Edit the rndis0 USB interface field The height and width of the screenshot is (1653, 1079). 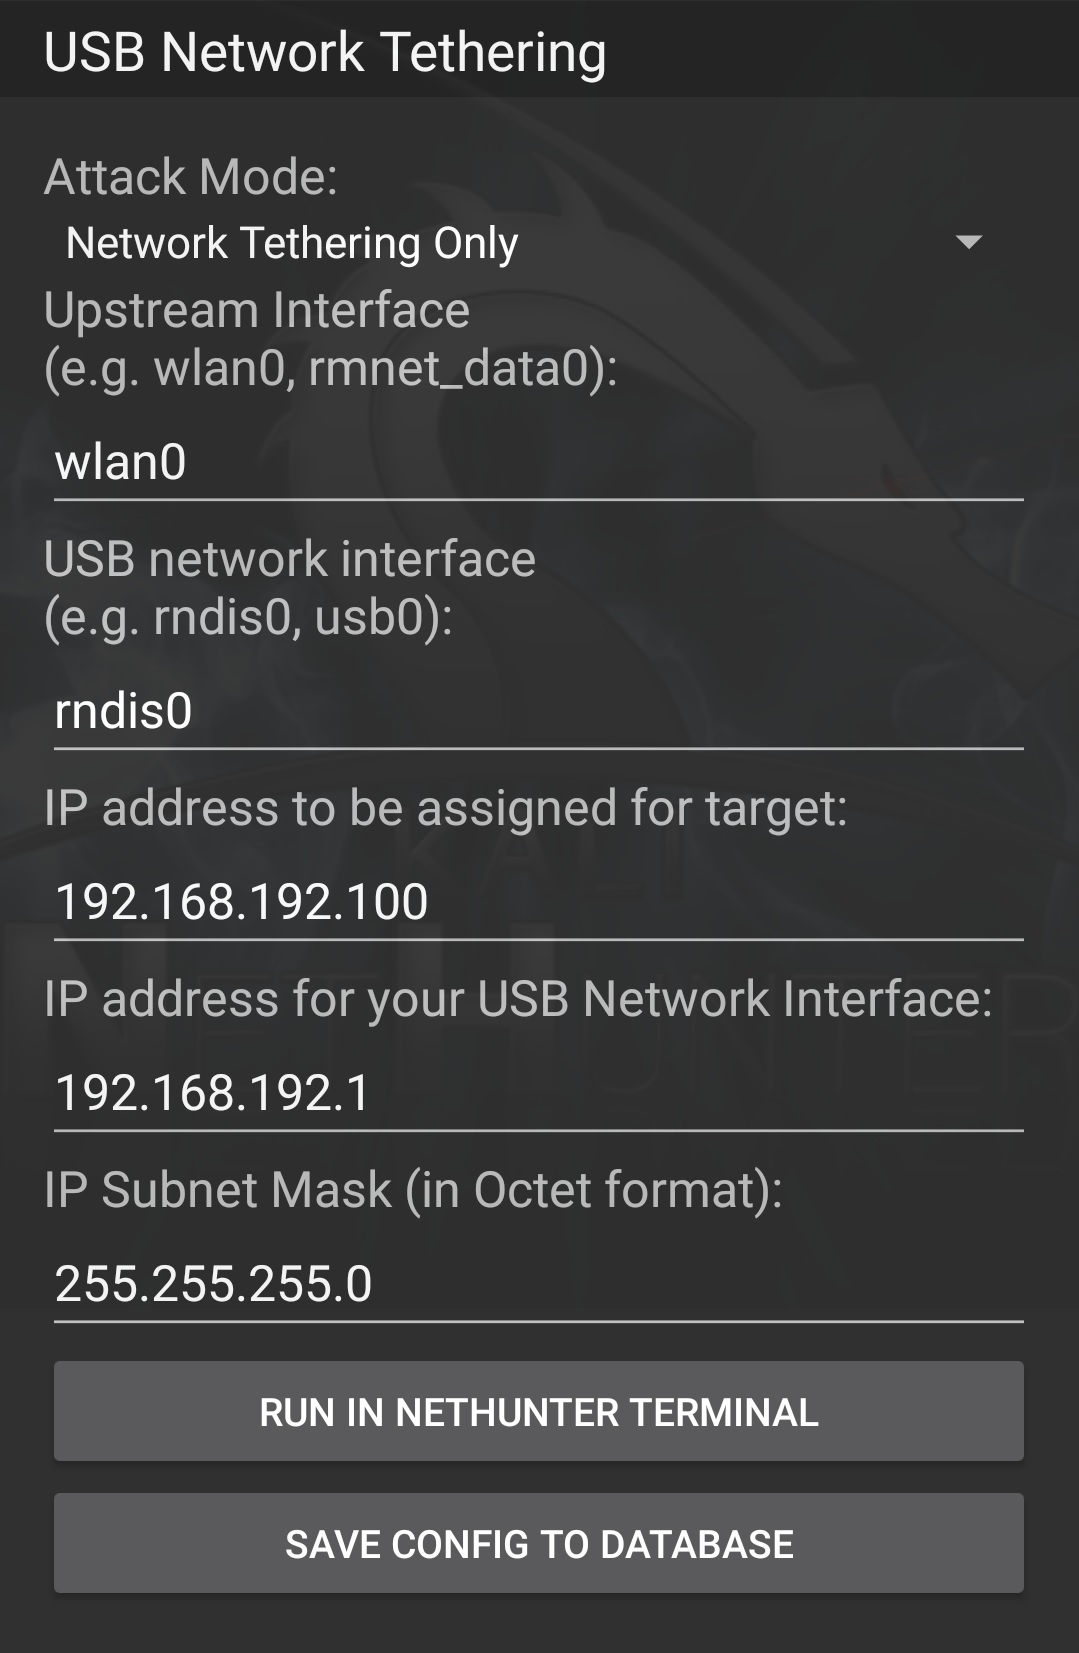[538, 712]
